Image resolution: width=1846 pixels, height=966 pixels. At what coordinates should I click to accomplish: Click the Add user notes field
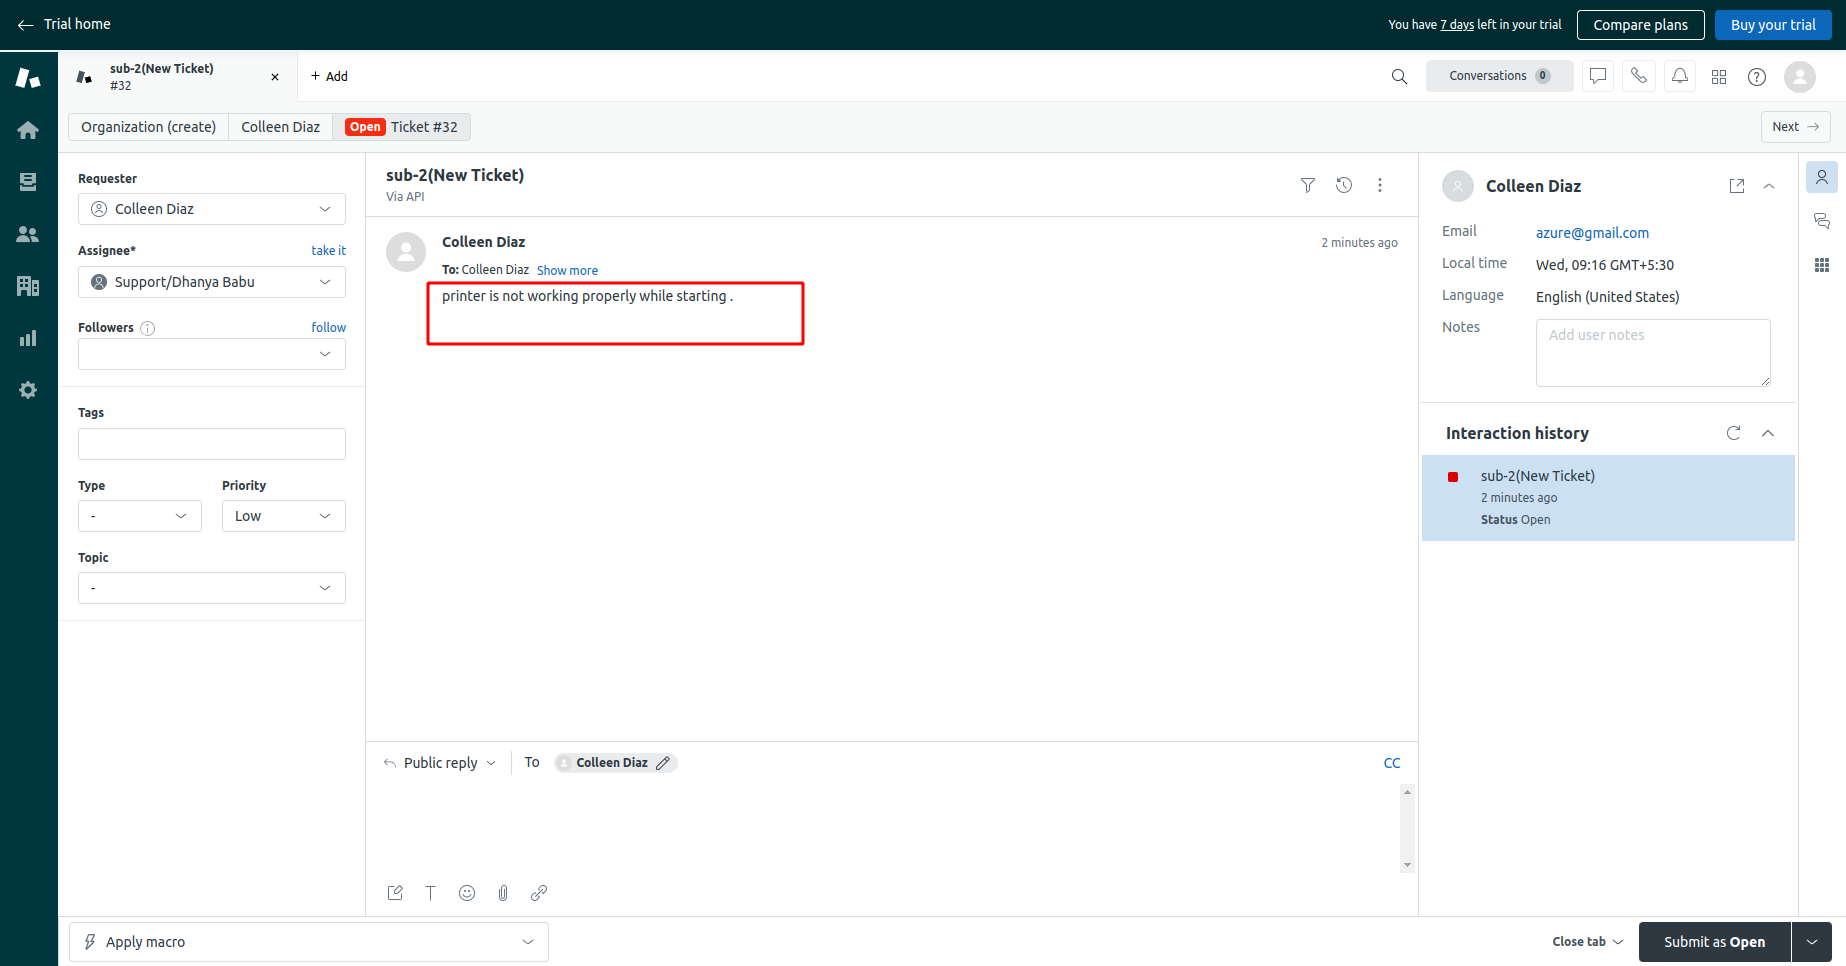(1653, 353)
